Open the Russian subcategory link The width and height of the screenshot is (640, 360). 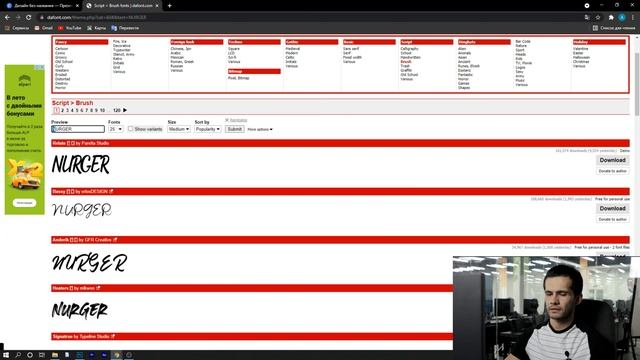point(177,66)
